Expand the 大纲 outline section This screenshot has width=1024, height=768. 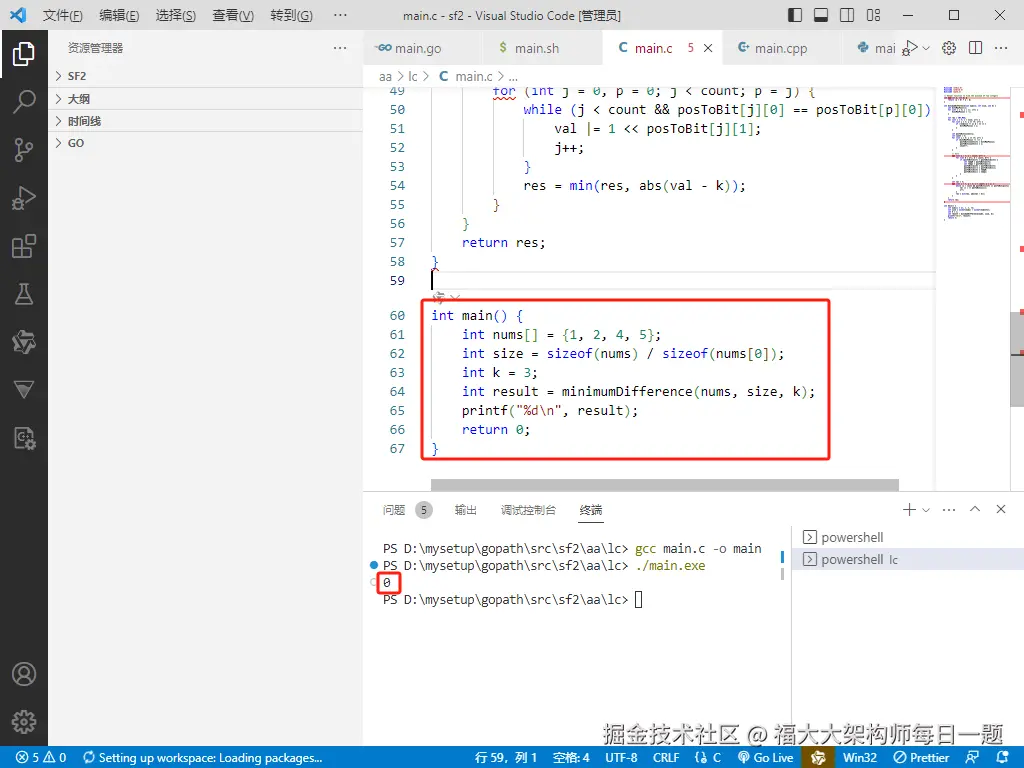coord(205,99)
